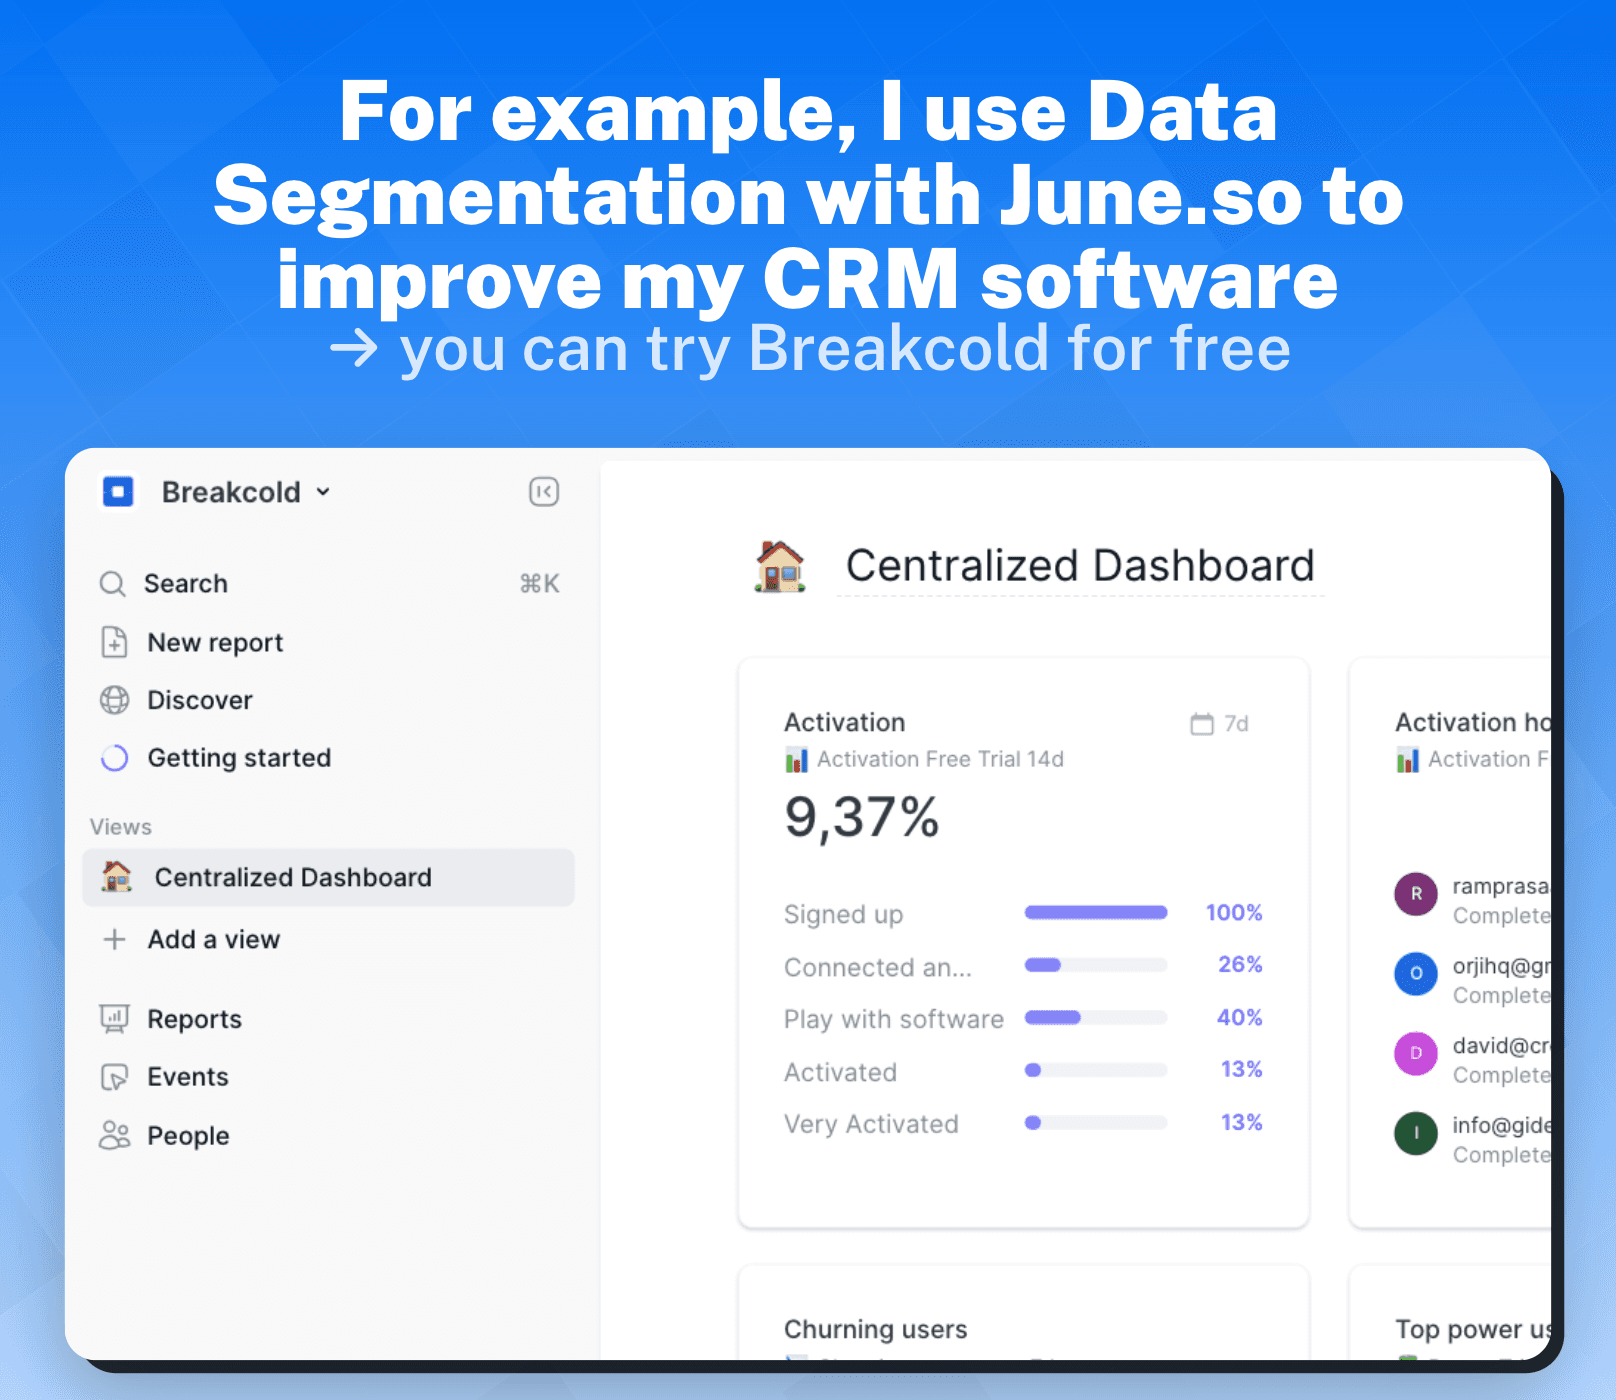
Task: Click the Views section label
Action: [121, 827]
